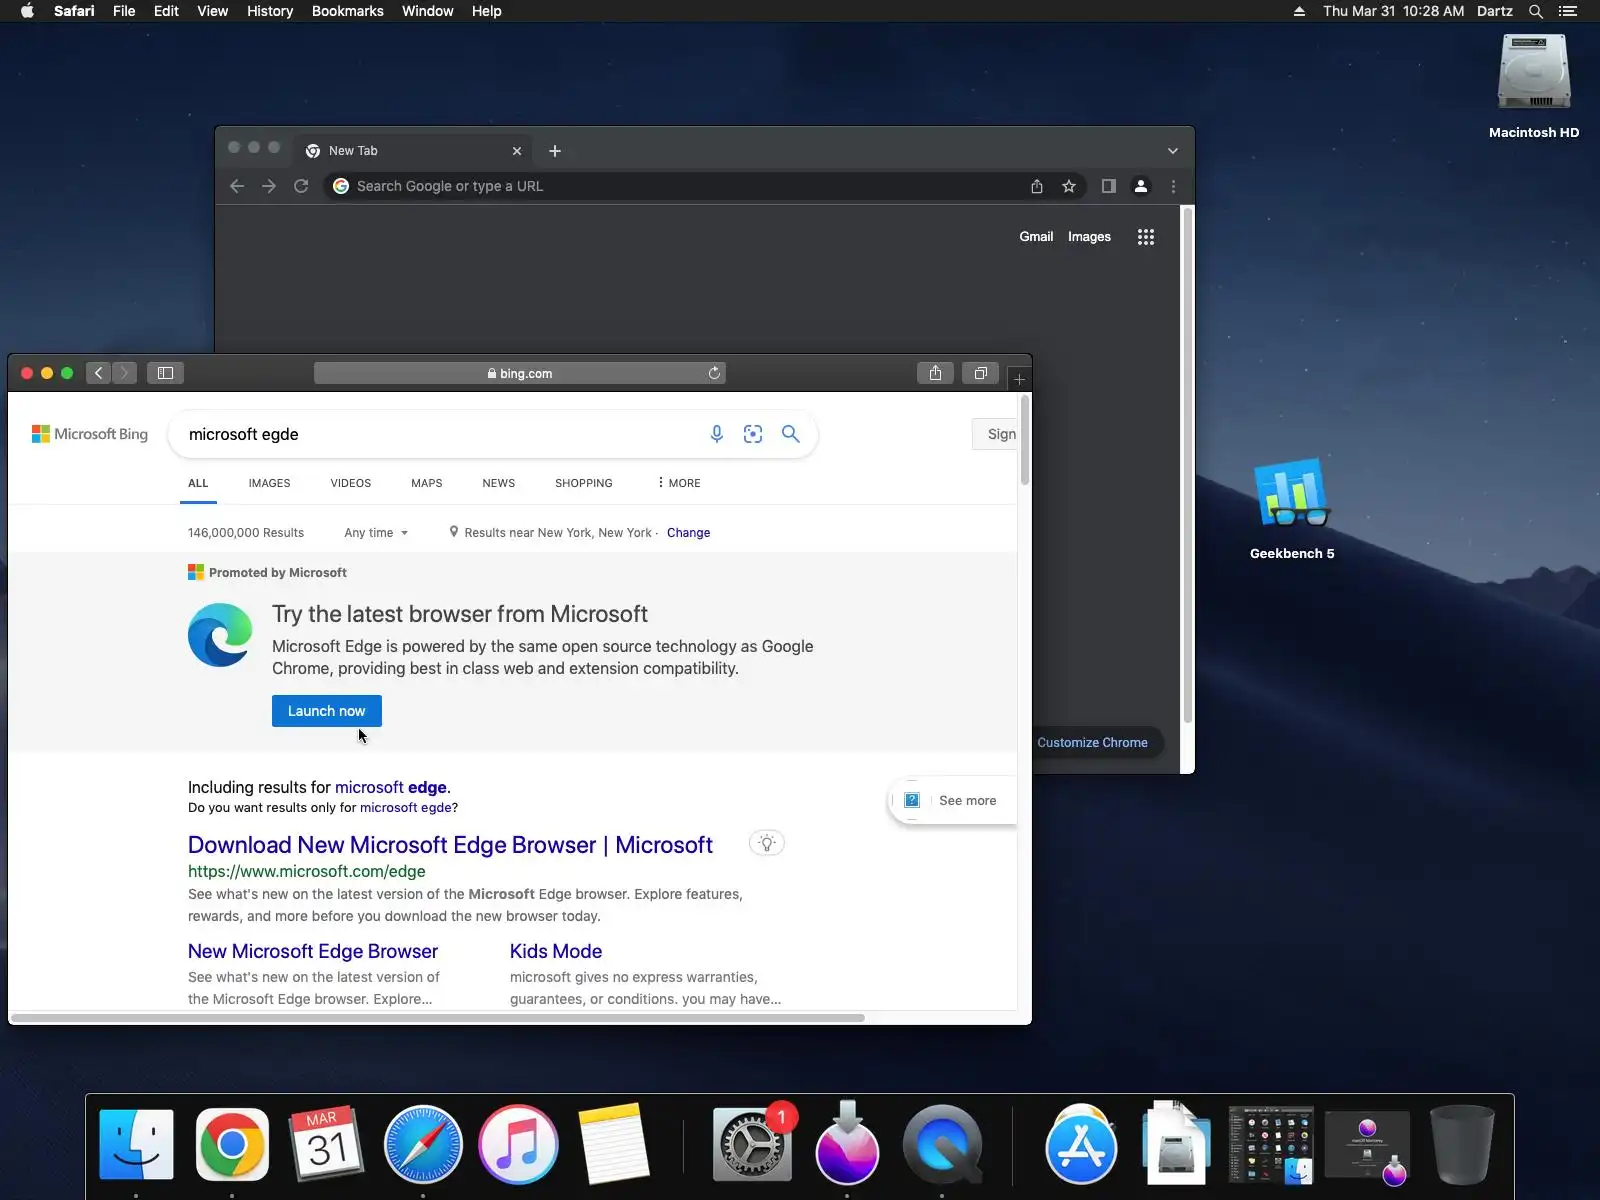
Task: Open the Any time filter dropdown
Action: pyautogui.click(x=376, y=533)
